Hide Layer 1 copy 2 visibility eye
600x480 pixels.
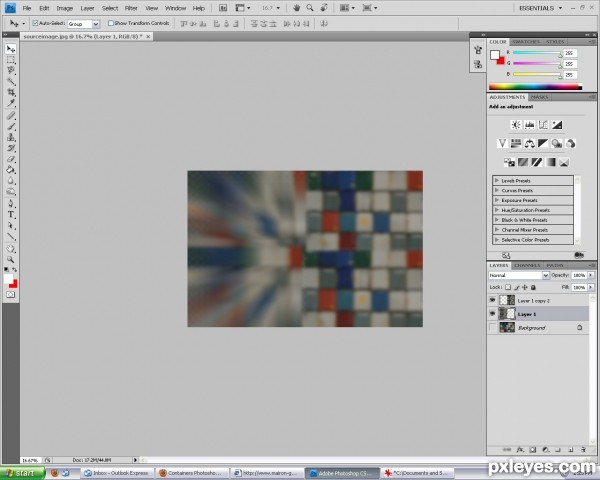click(492, 300)
